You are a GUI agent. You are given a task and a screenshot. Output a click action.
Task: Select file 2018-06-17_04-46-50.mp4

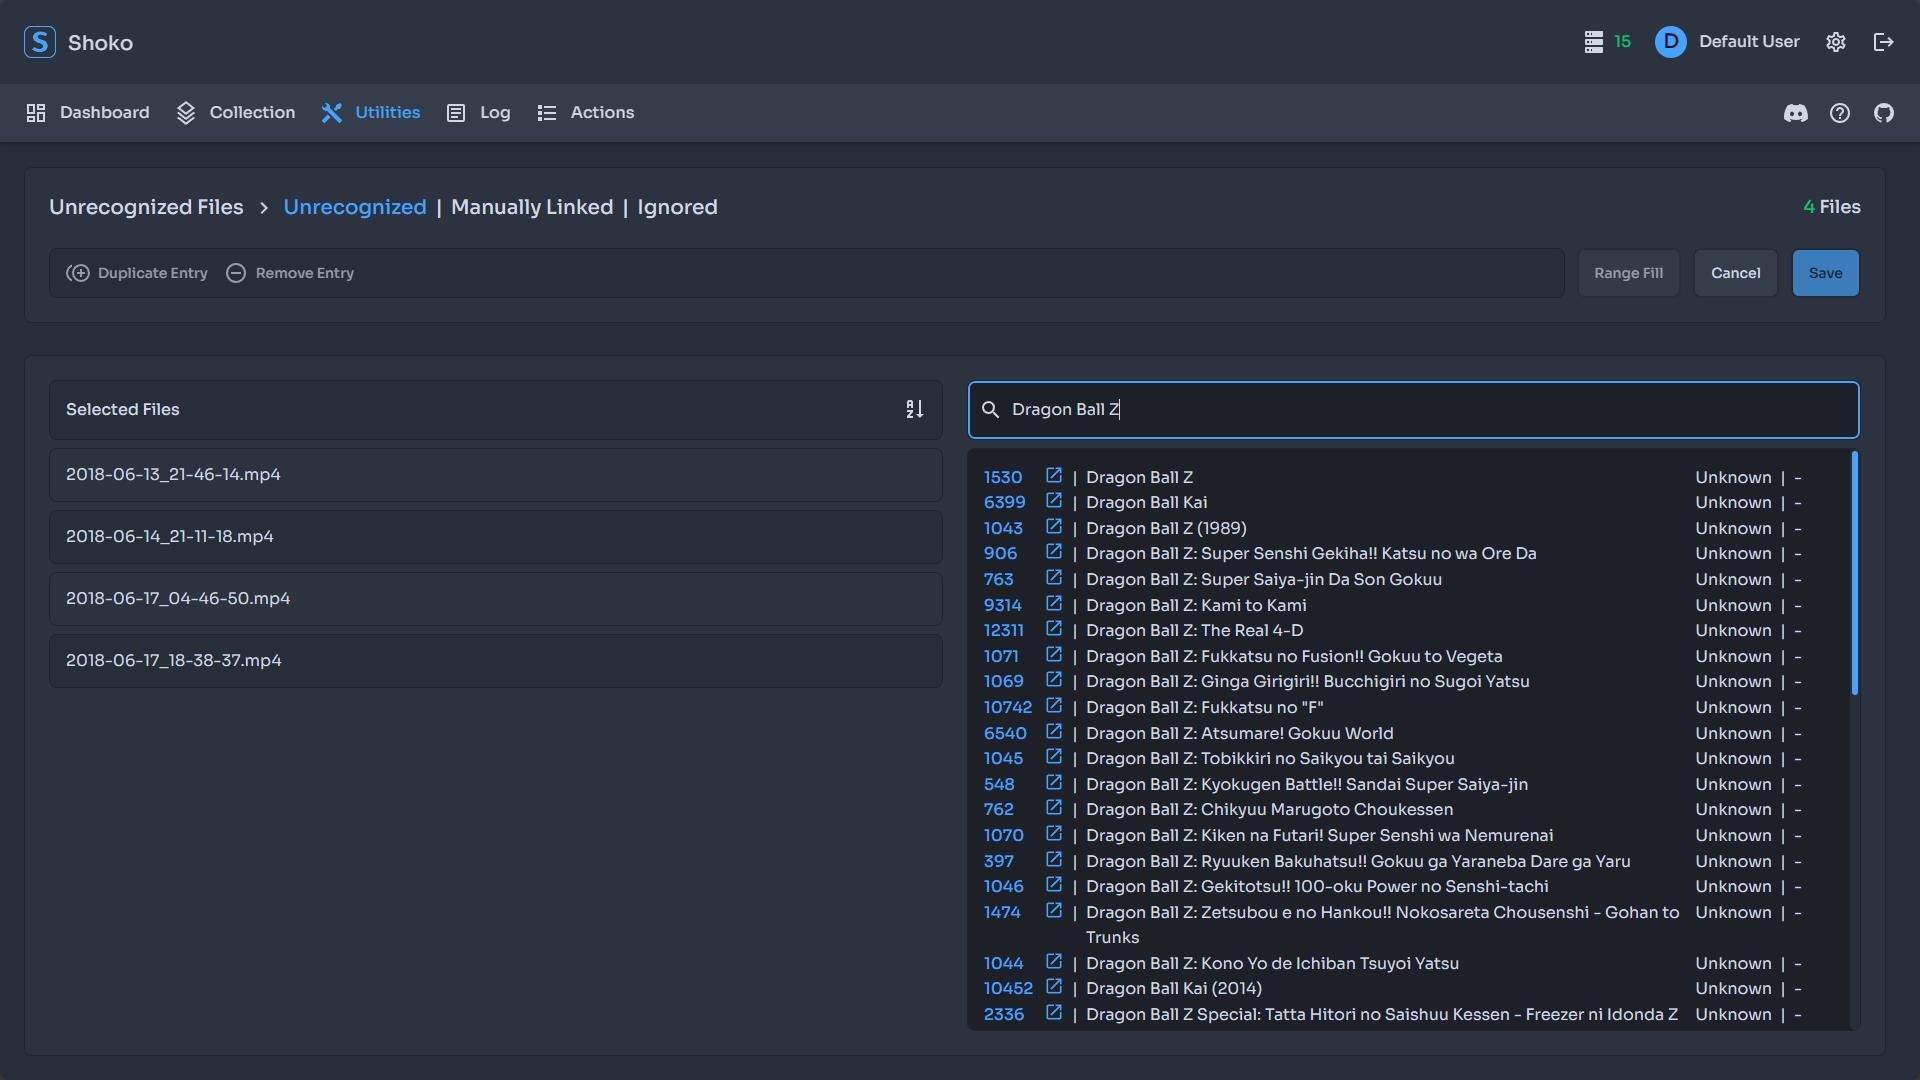tap(496, 599)
